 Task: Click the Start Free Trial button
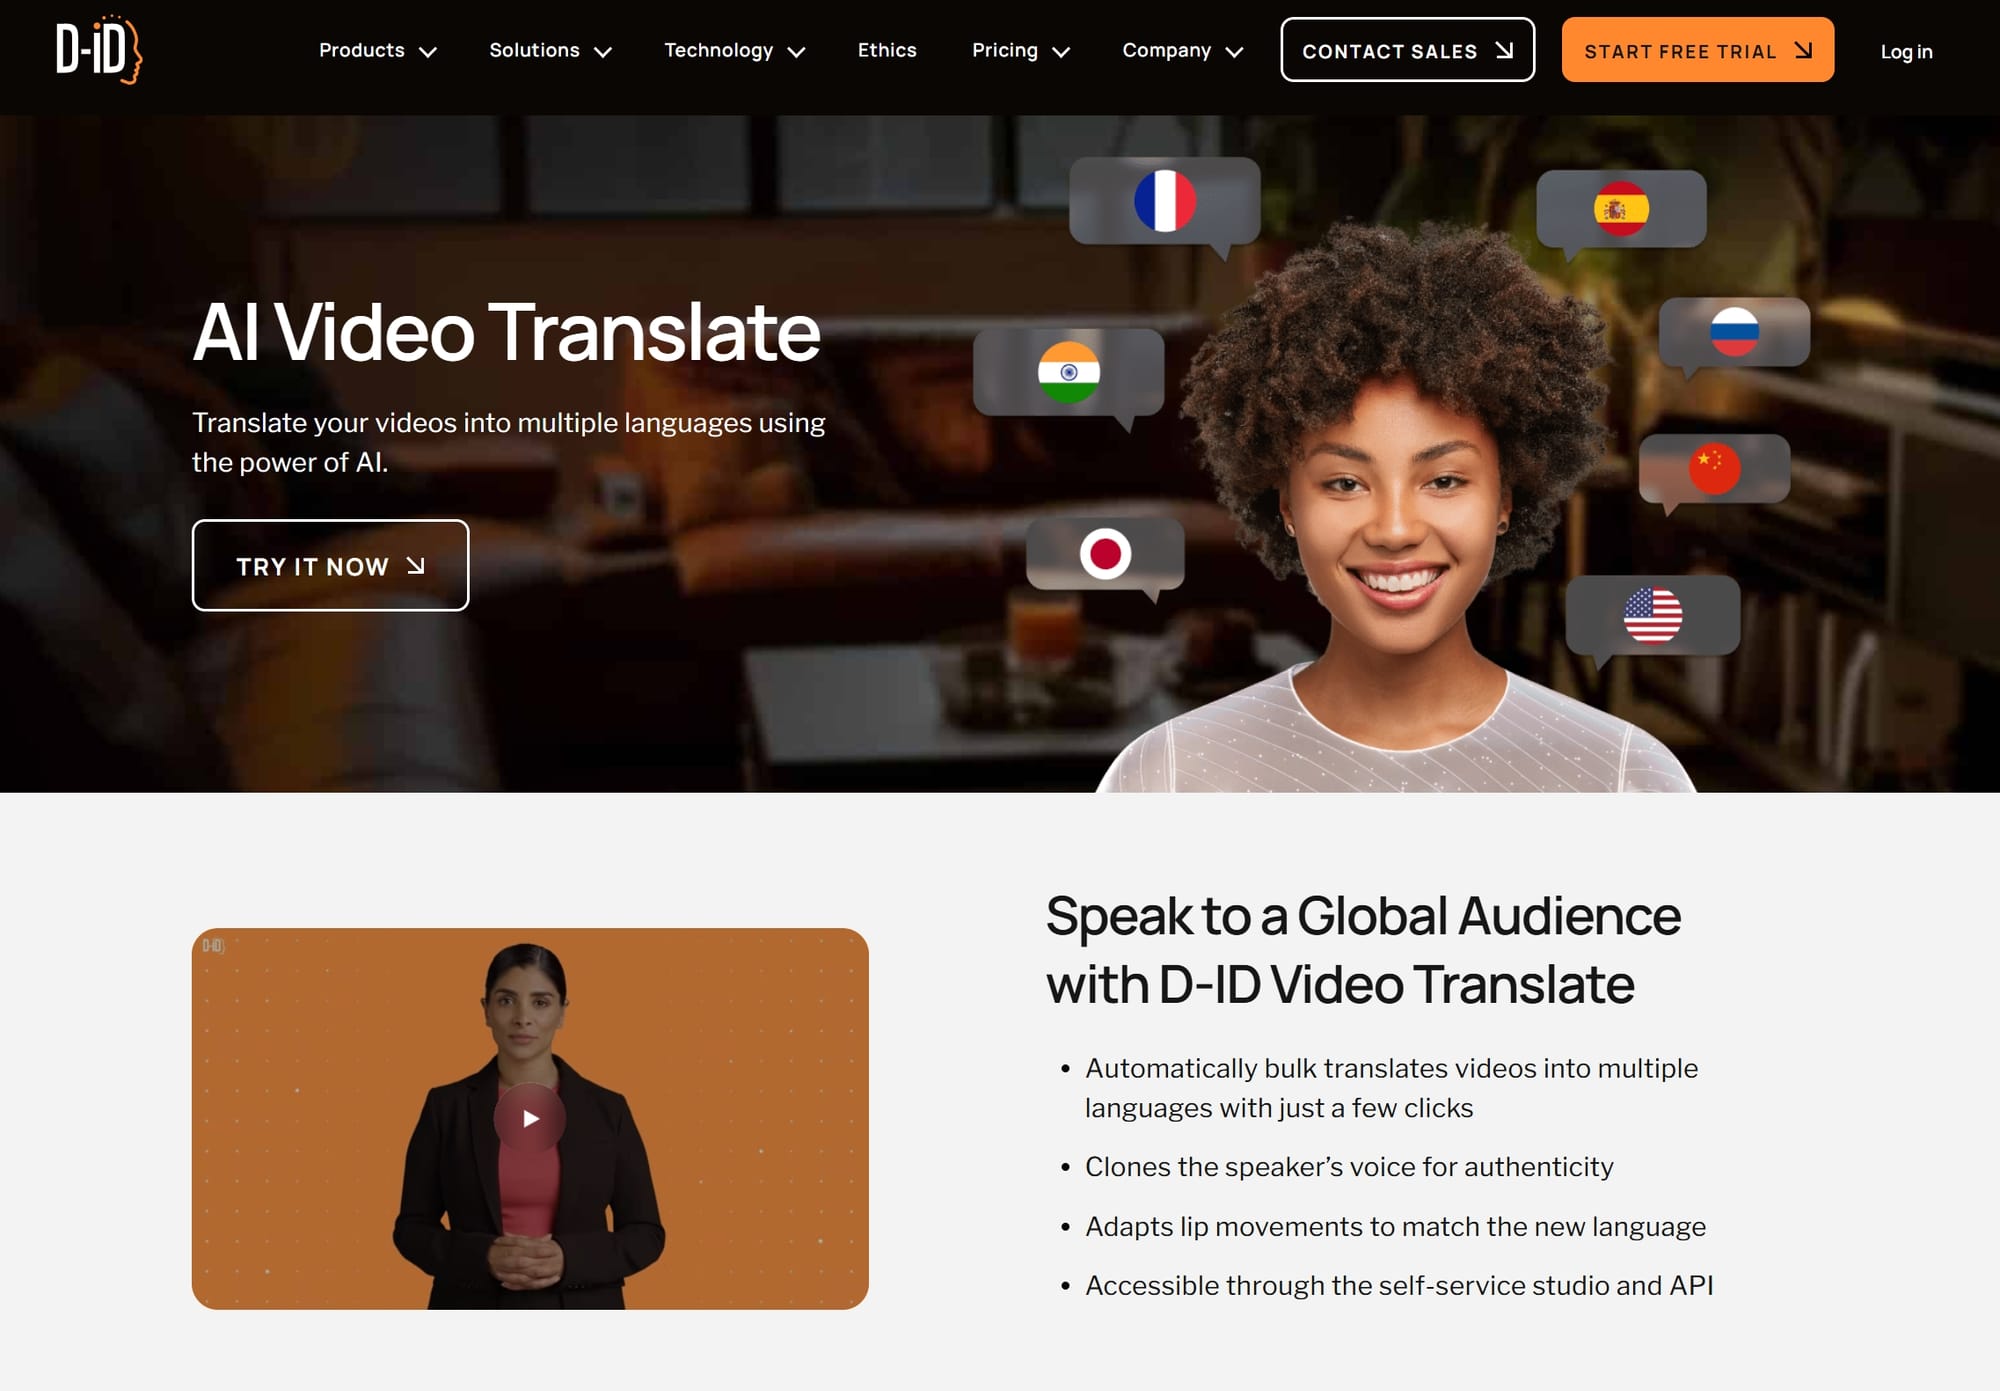pyautogui.click(x=1697, y=50)
